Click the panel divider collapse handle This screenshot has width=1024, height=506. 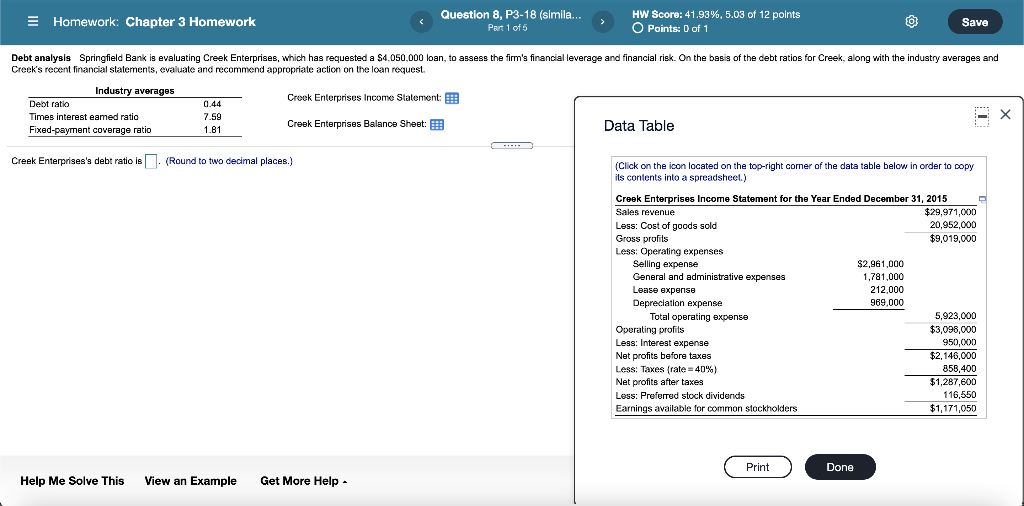click(513, 145)
